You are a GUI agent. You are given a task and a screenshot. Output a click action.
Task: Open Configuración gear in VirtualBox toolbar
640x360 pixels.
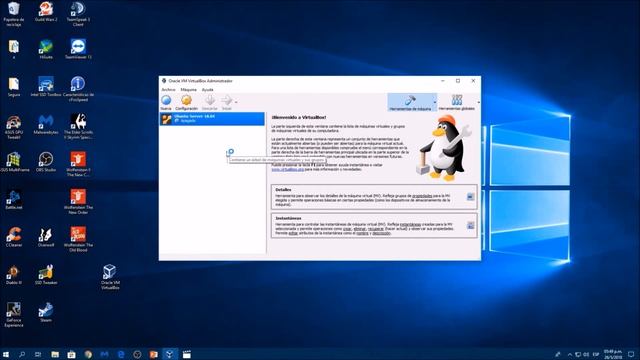coord(187,102)
